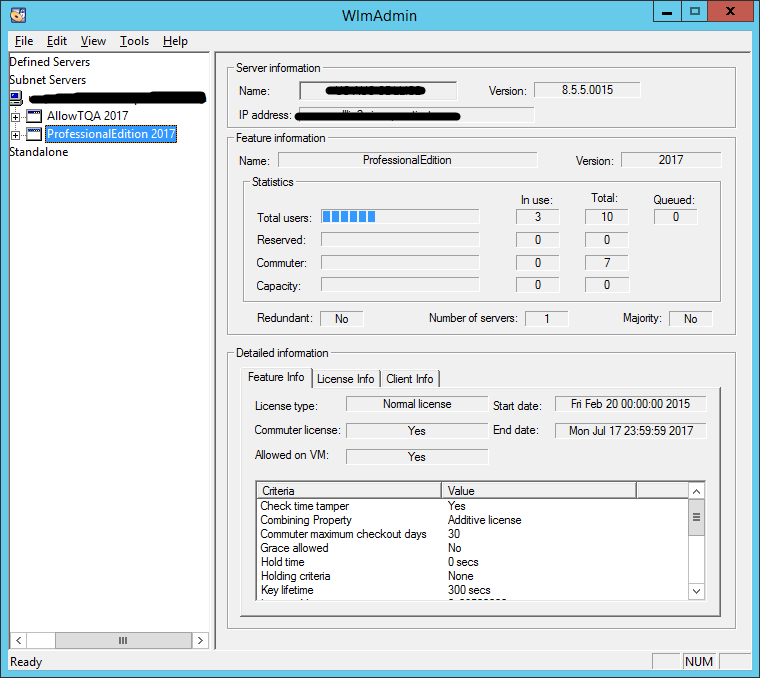Click the tree pane scroll right arrow

[200, 640]
